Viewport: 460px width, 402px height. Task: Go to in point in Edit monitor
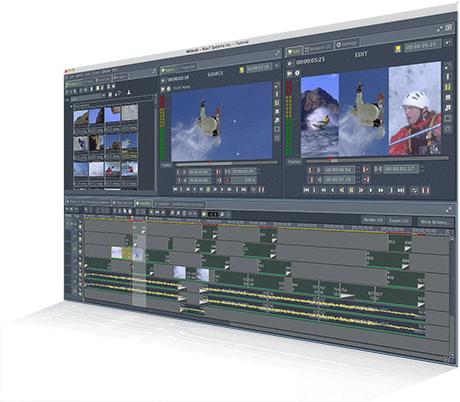coord(366,170)
